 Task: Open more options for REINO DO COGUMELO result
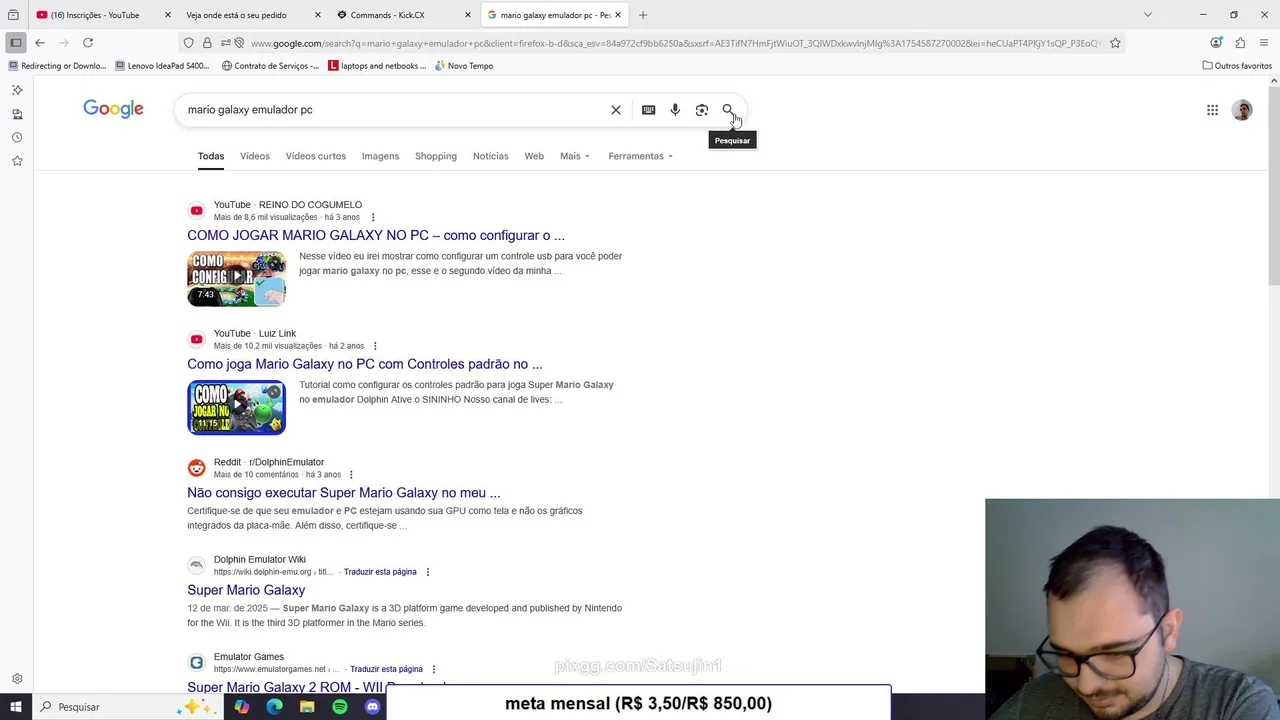(x=373, y=217)
